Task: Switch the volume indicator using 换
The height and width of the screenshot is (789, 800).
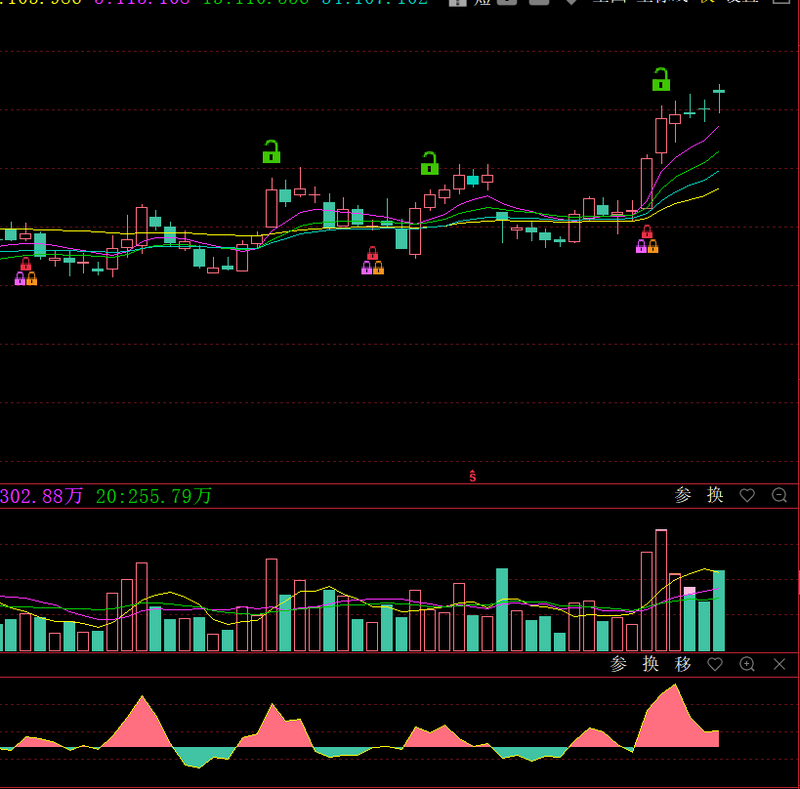Action: tap(715, 495)
